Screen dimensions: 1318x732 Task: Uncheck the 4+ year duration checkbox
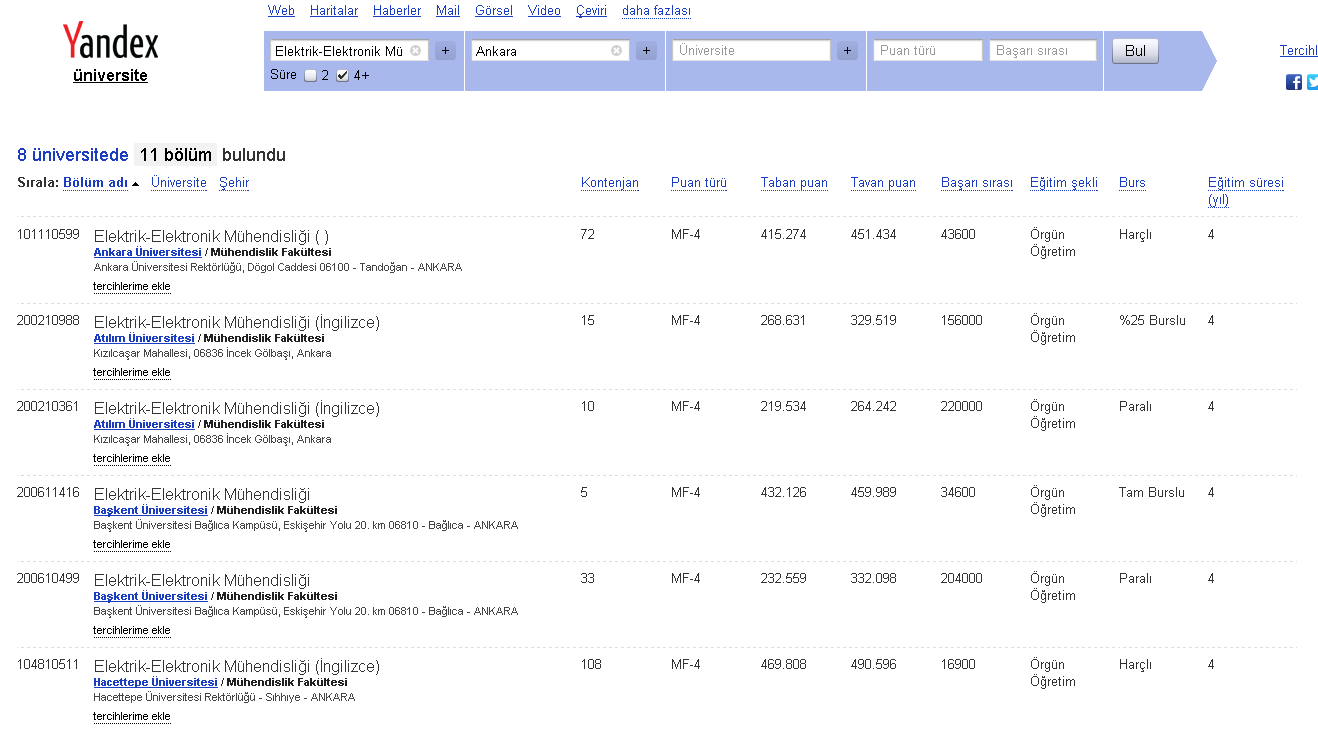point(343,75)
